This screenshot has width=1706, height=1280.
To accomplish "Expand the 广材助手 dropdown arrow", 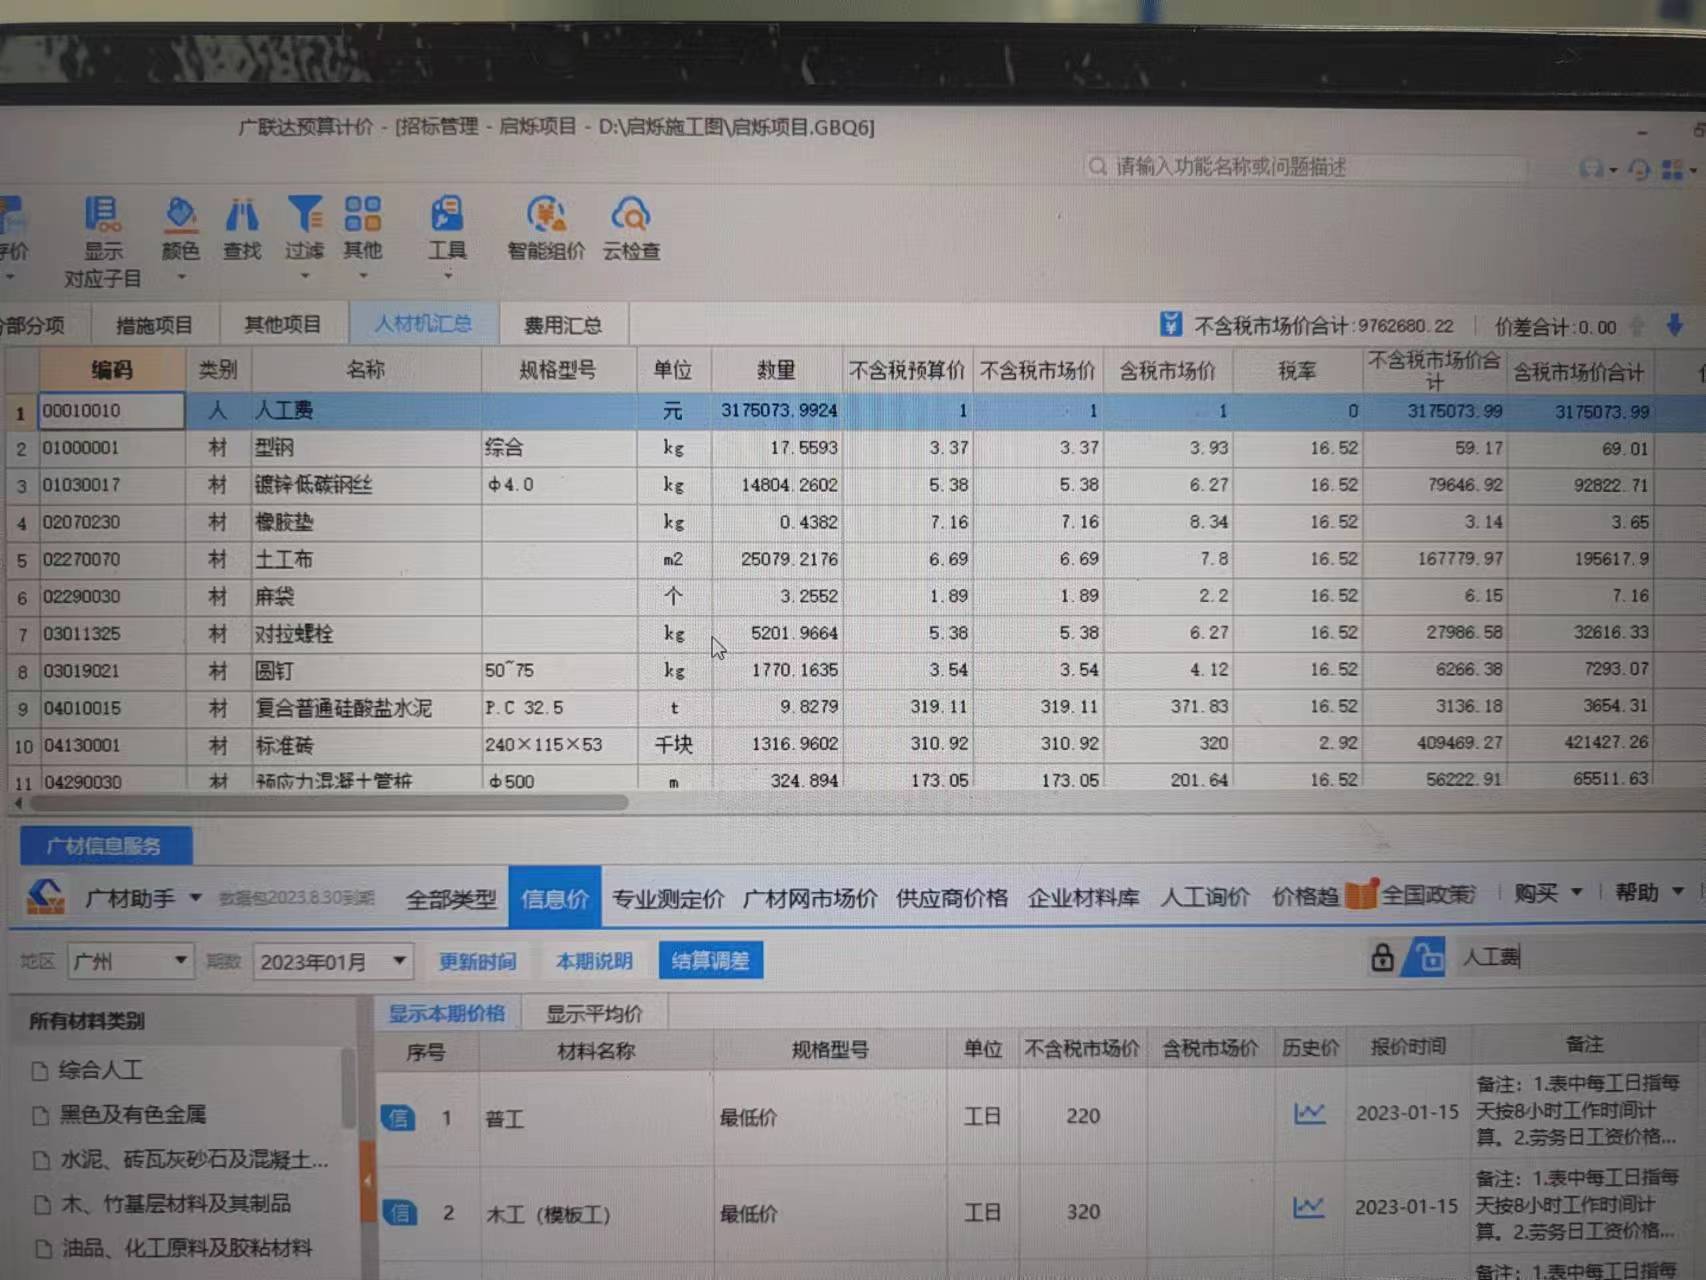I will coord(195,897).
